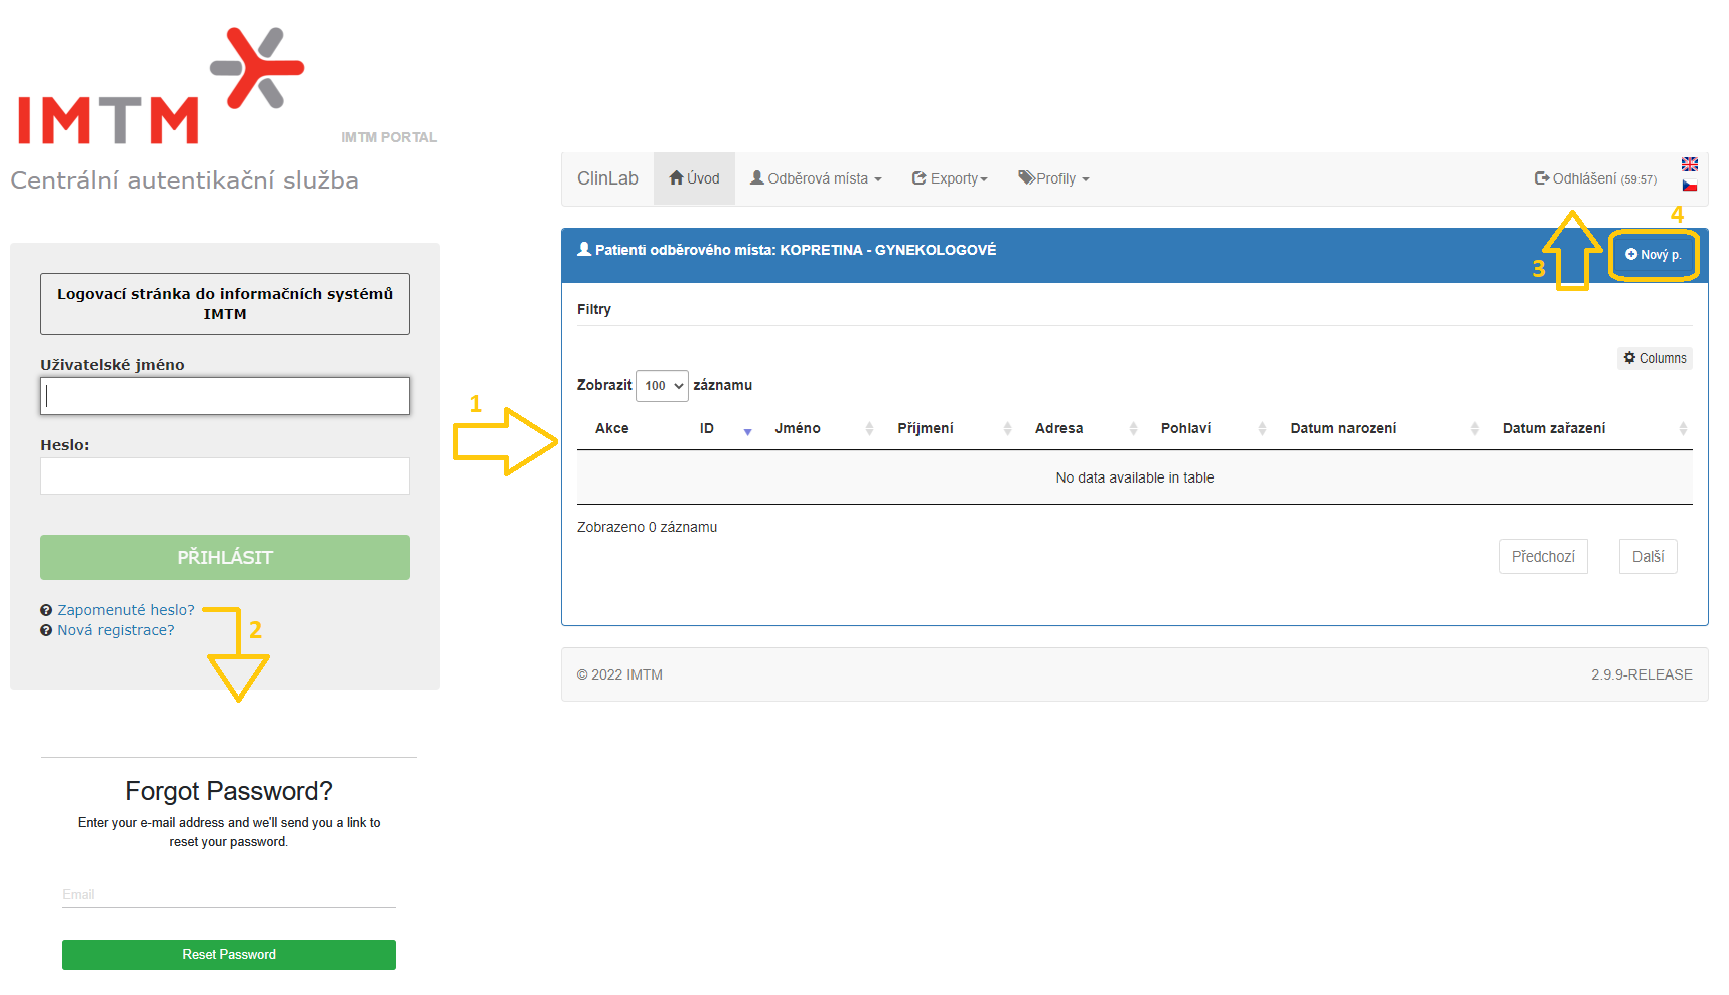Sort table by Pohlaví column arrows
The height and width of the screenshot is (995, 1729).
pos(1262,429)
